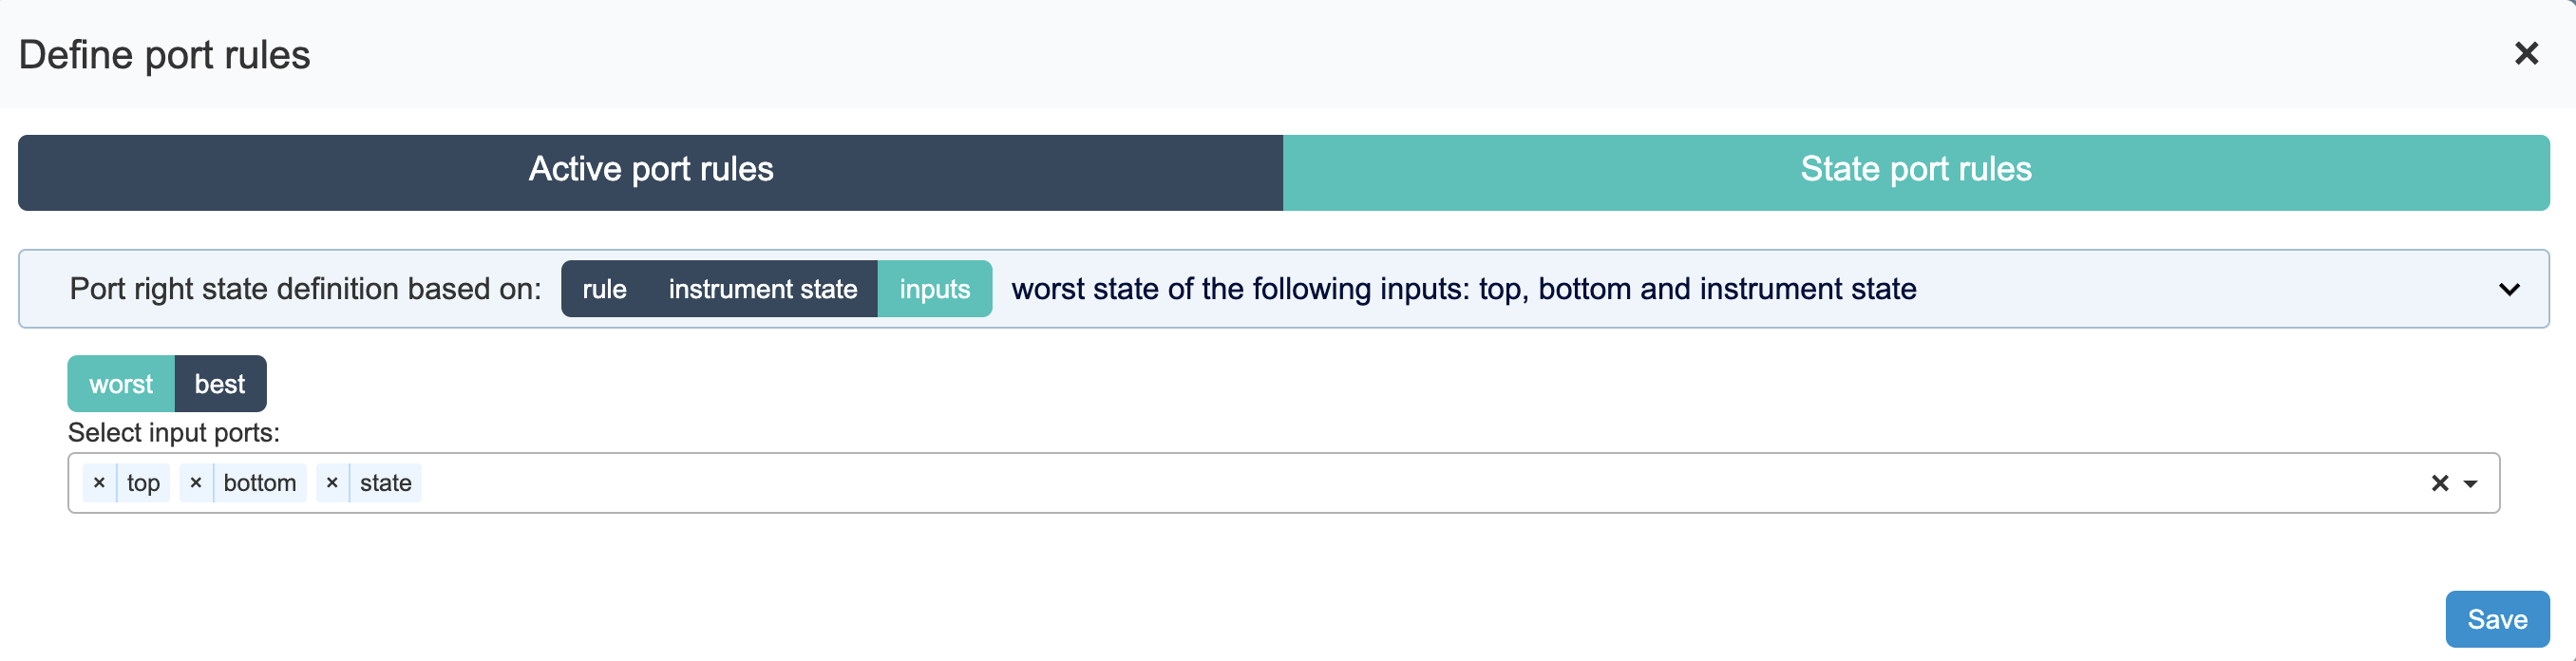Screen dimensions: 2576x661
Task: Click the bottom port tag label
Action: pos(260,483)
